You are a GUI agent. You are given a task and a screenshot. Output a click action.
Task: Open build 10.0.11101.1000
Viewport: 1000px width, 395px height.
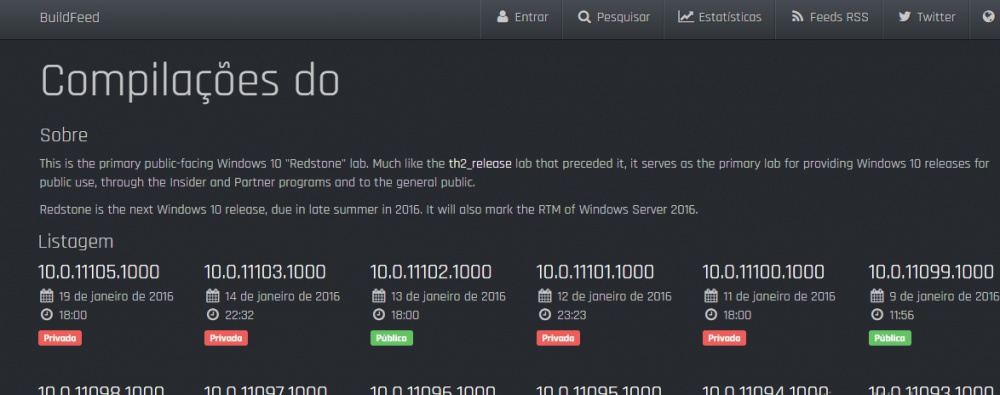(595, 272)
